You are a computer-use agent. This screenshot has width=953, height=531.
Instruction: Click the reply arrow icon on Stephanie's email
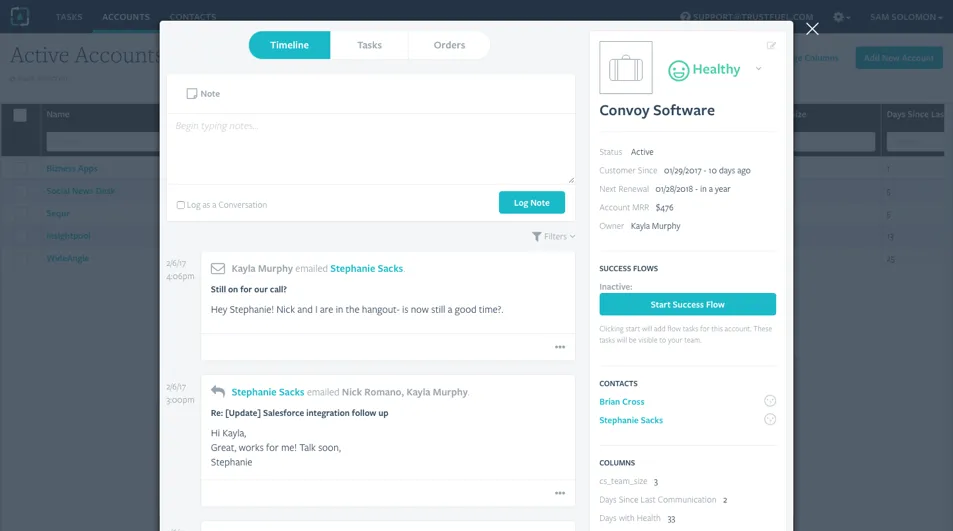pyautogui.click(x=218, y=392)
